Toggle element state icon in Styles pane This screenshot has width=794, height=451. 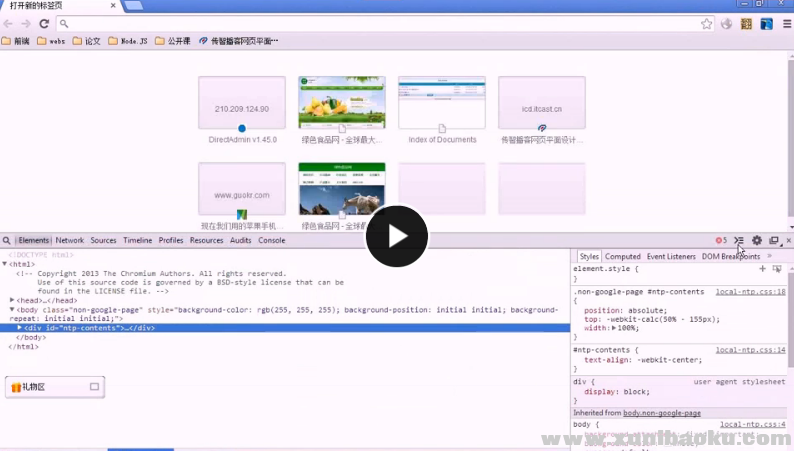pos(777,269)
